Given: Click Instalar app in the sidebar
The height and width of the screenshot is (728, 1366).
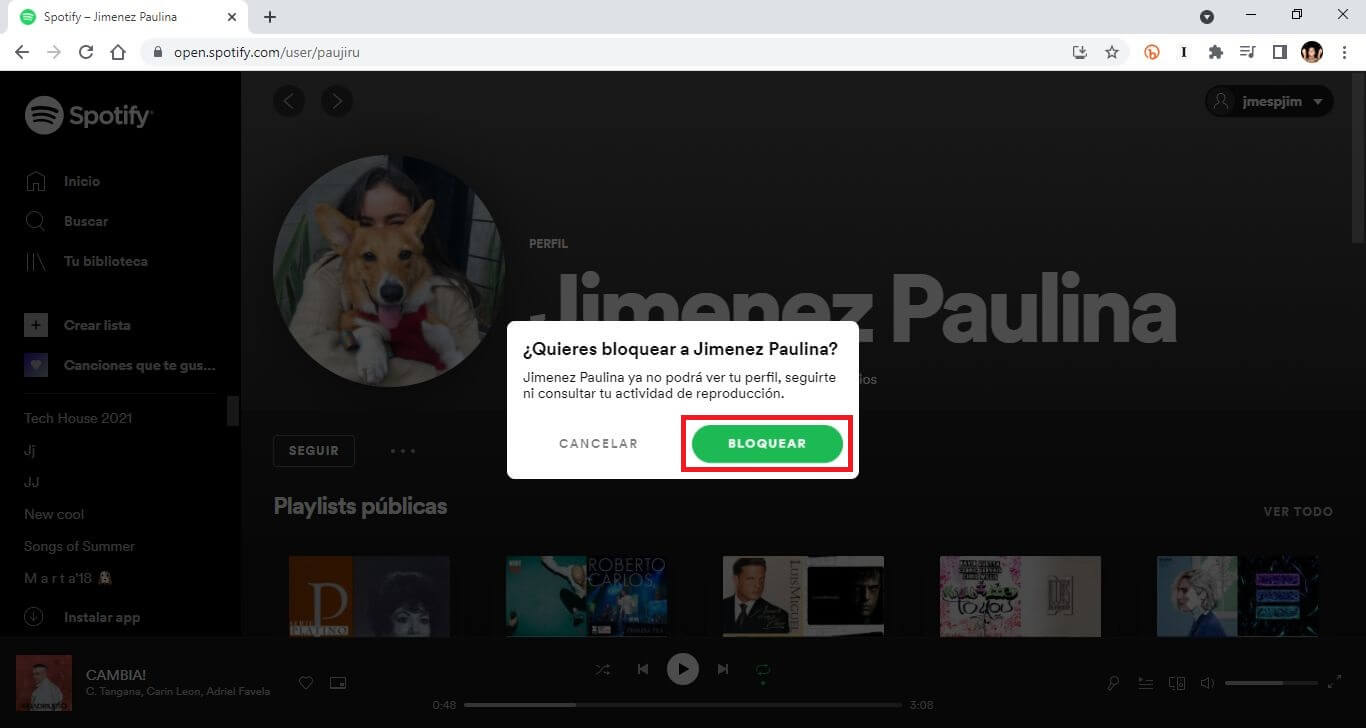Looking at the screenshot, I should [x=82, y=617].
